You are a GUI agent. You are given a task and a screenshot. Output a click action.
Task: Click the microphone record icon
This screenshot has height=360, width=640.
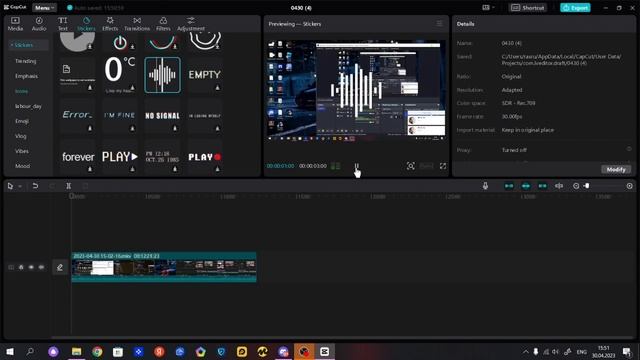485,186
